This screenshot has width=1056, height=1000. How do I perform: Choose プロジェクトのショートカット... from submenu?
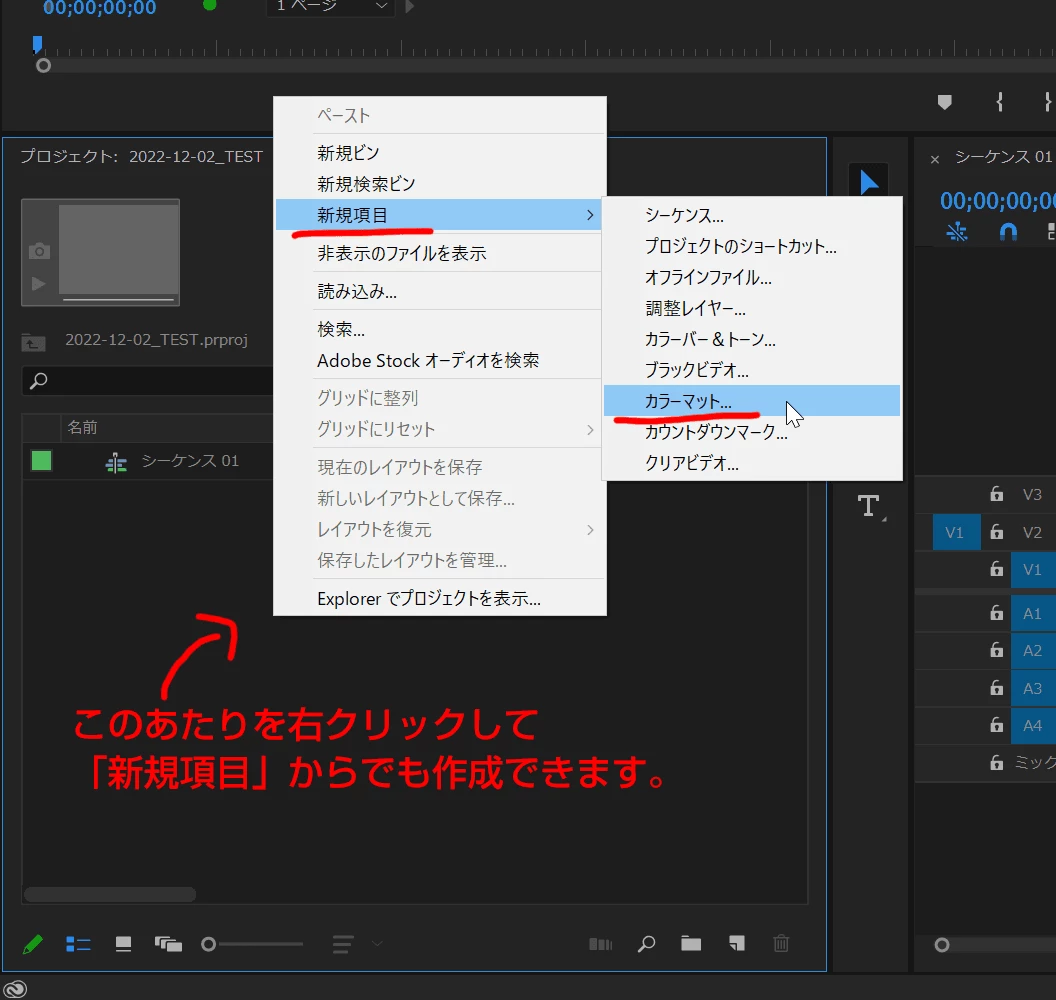click(752, 246)
